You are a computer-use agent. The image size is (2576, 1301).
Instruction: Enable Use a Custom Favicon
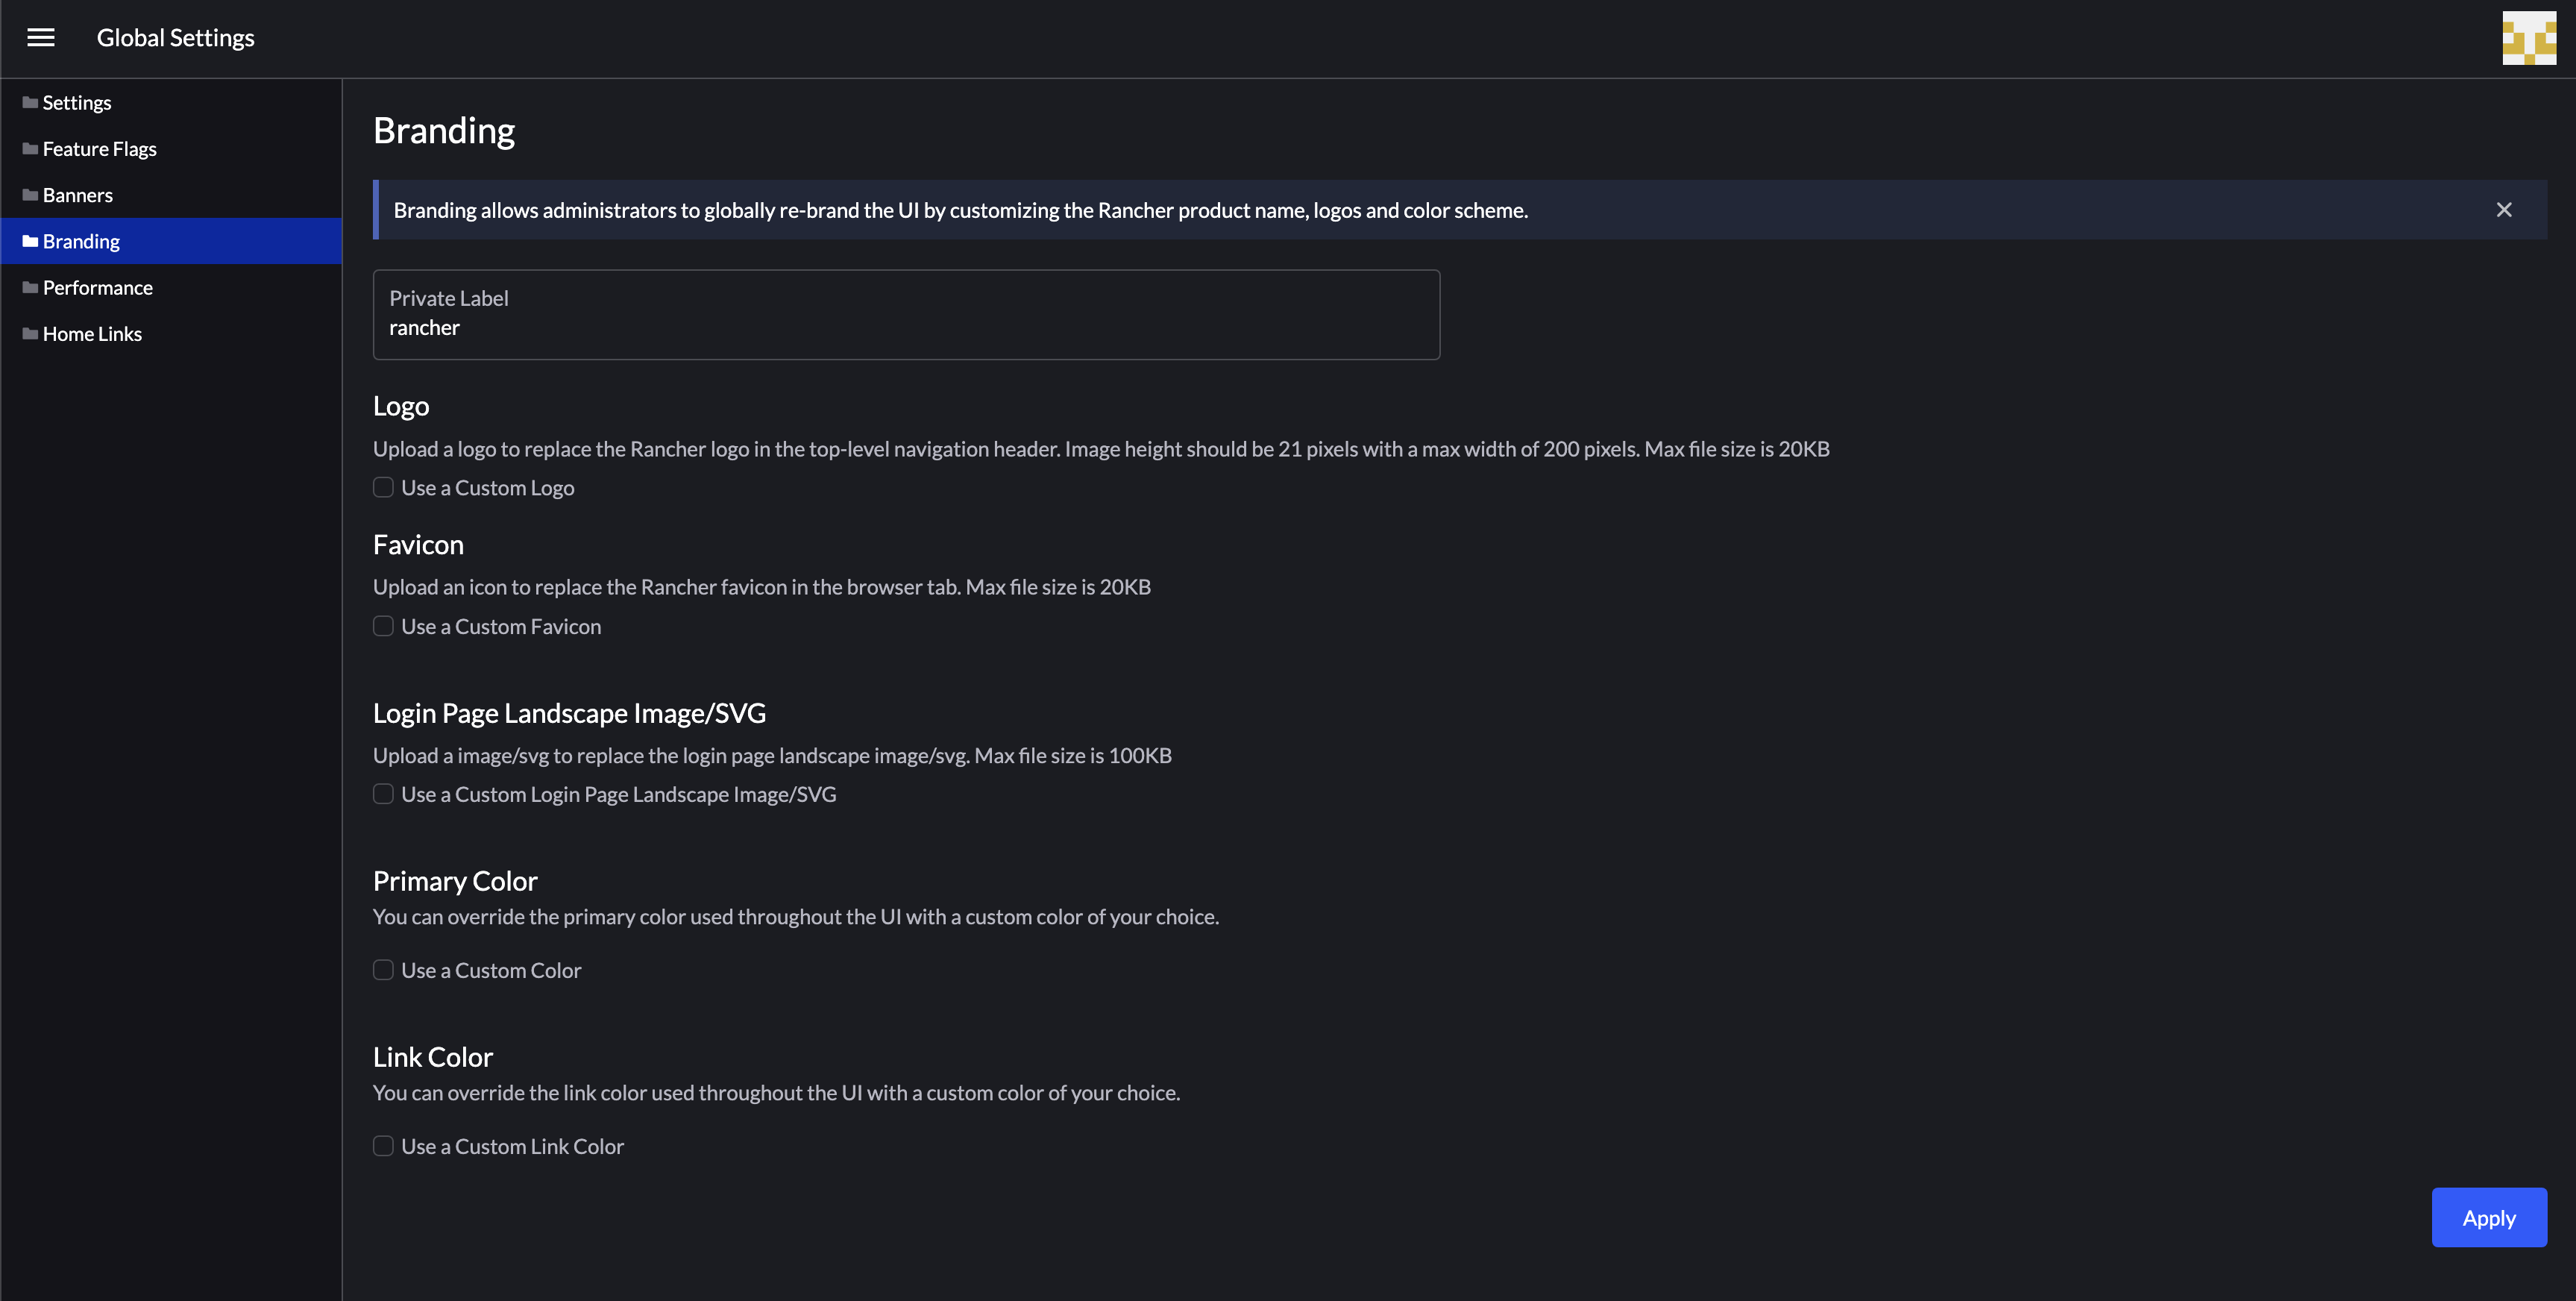pos(383,626)
